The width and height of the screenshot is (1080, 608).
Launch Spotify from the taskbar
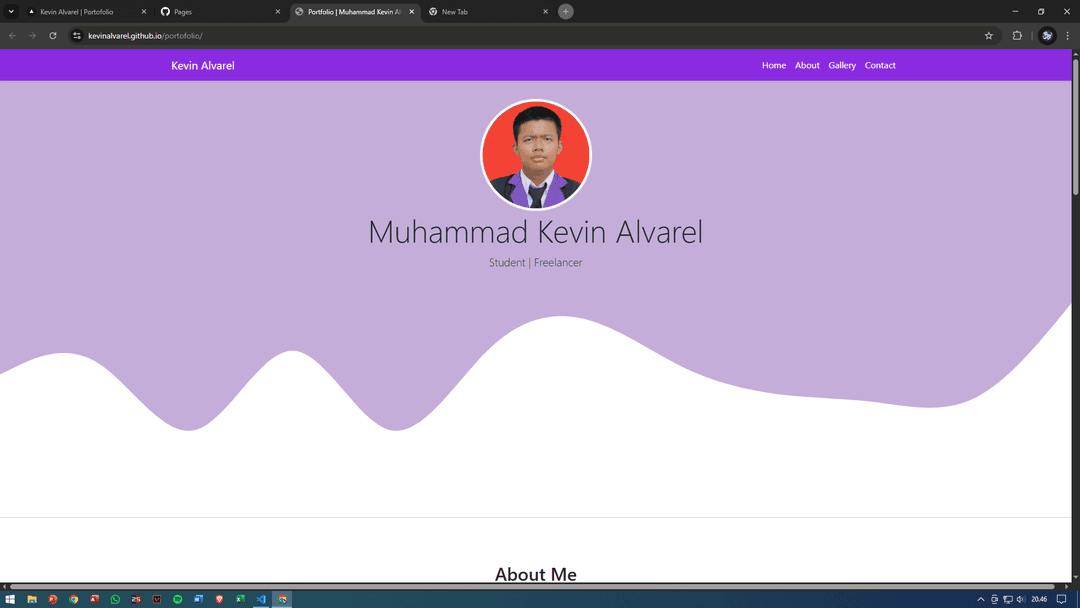[x=178, y=600]
